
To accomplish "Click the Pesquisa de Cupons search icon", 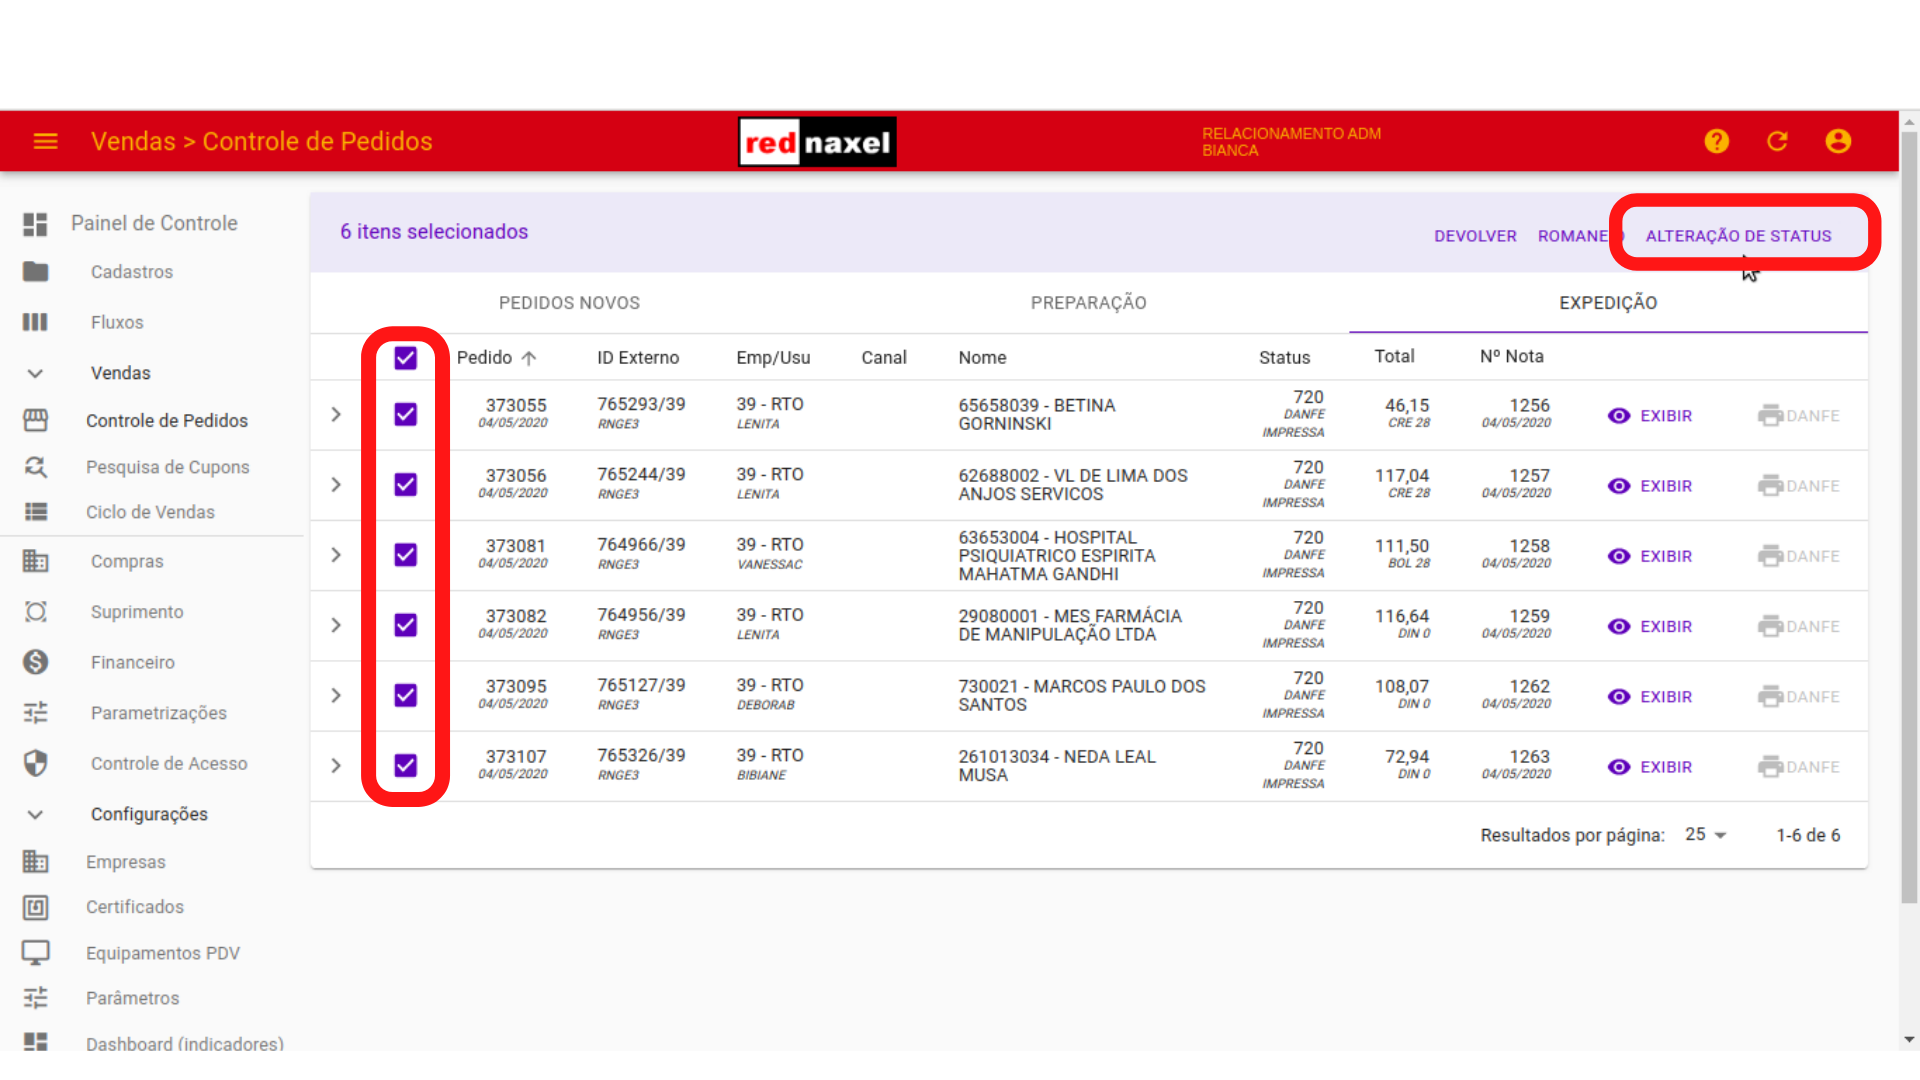I will [36, 467].
